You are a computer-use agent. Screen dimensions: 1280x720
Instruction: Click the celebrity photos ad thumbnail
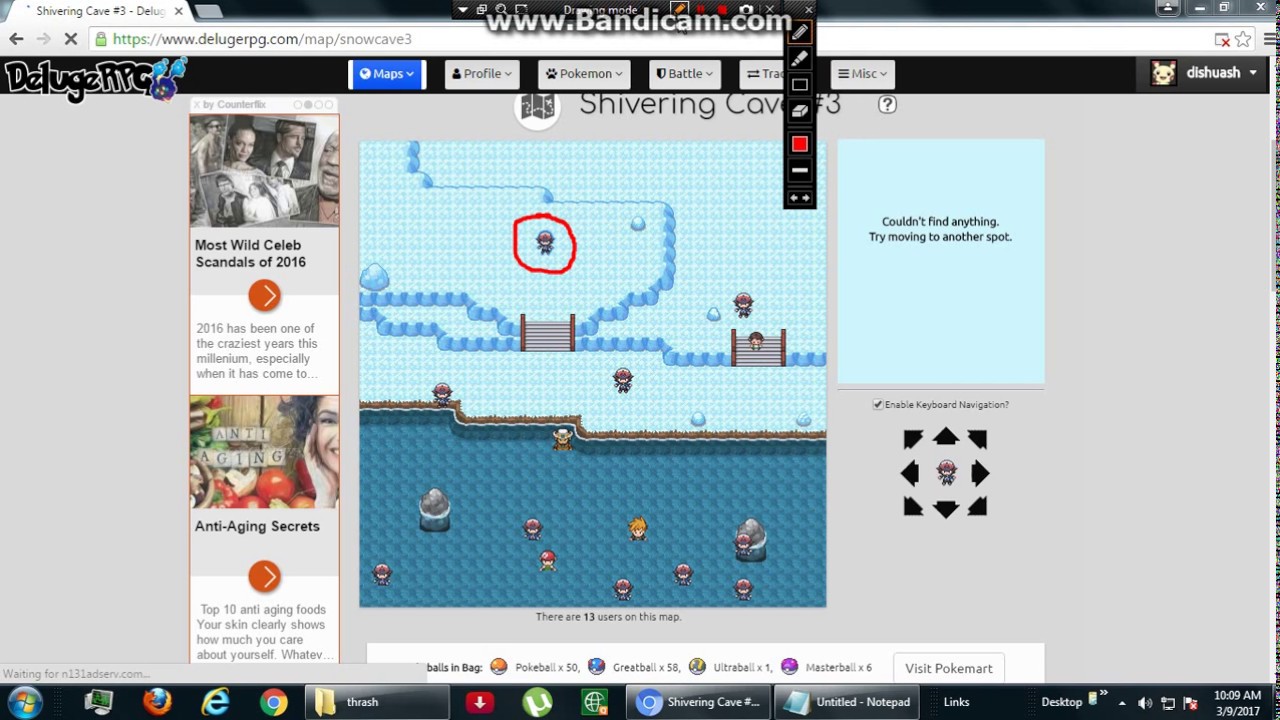pos(265,171)
